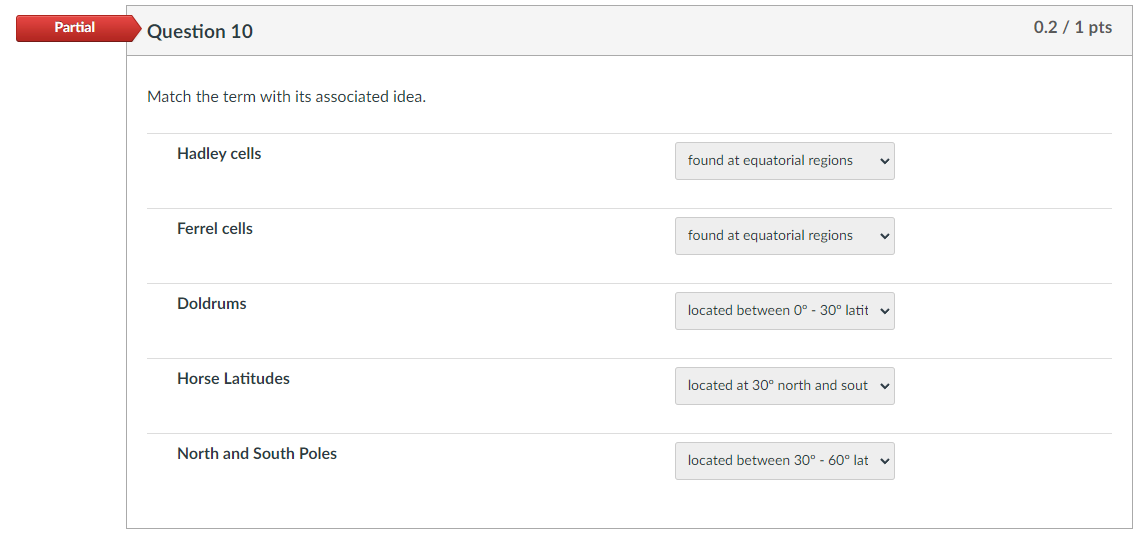
Task: Click the Ferrel cells term label
Action: [x=215, y=229]
